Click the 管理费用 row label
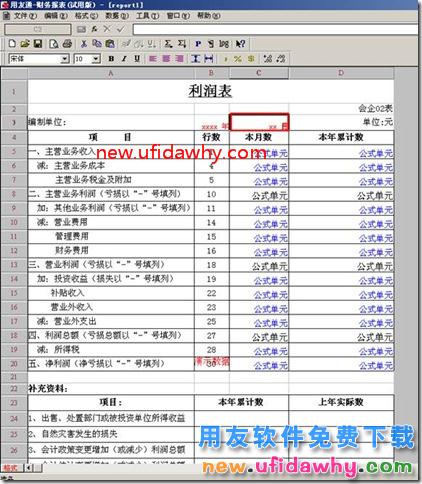 (72, 236)
